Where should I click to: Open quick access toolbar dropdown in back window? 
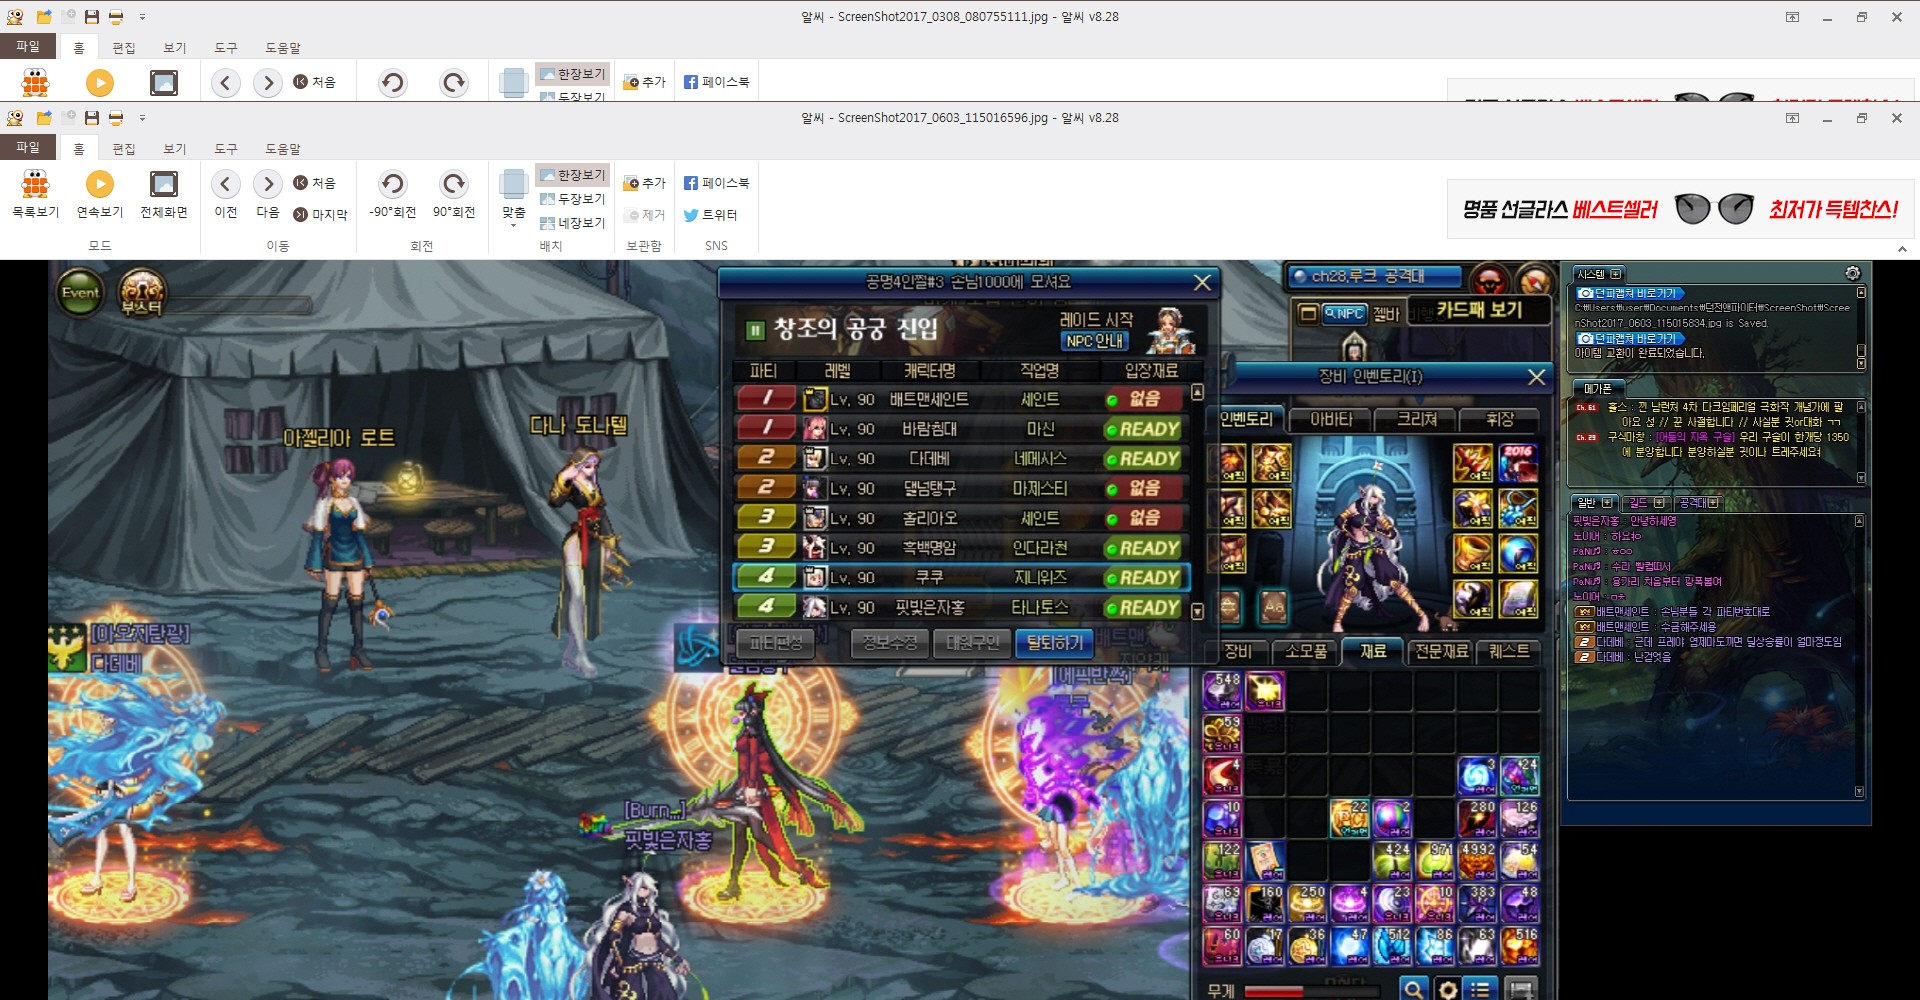142,17
